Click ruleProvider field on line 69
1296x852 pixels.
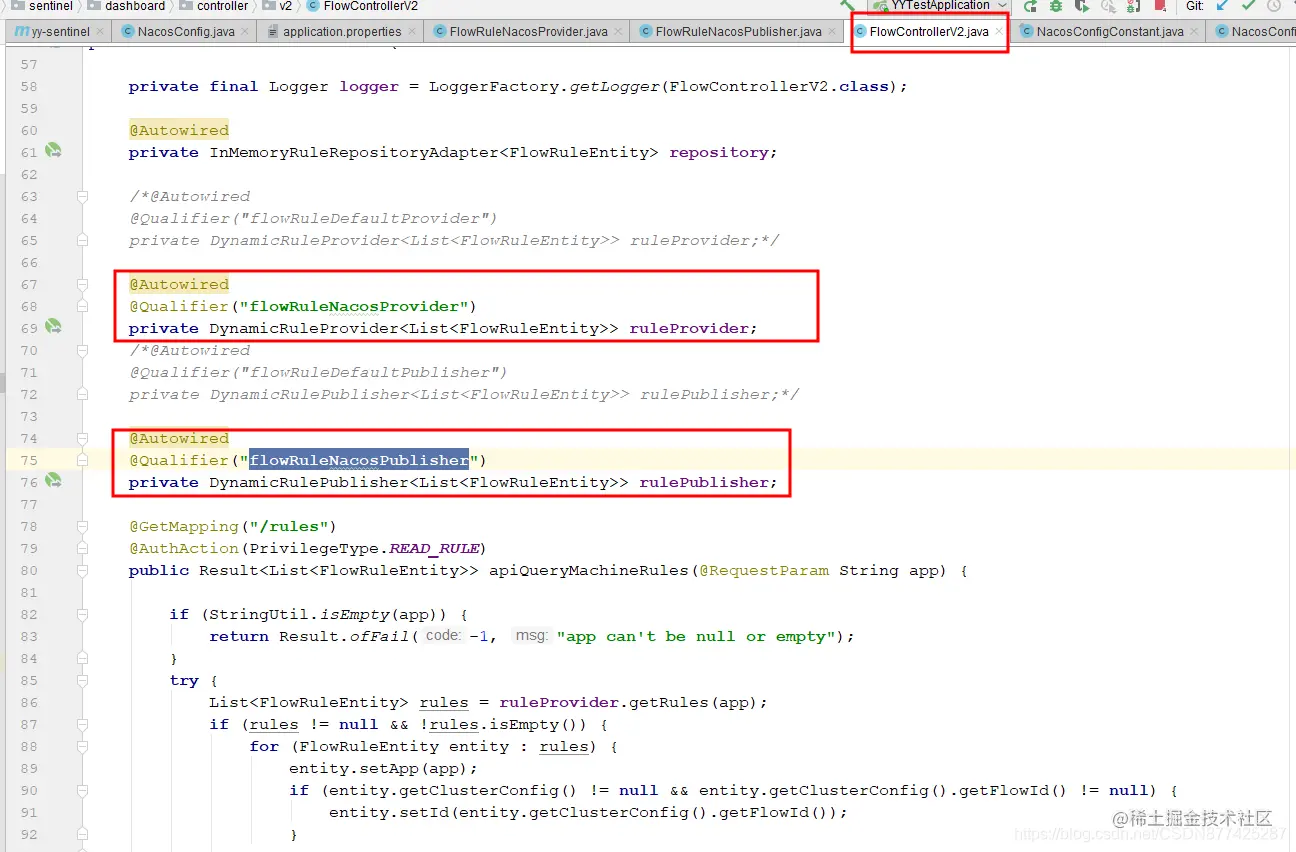pyautogui.click(x=688, y=328)
